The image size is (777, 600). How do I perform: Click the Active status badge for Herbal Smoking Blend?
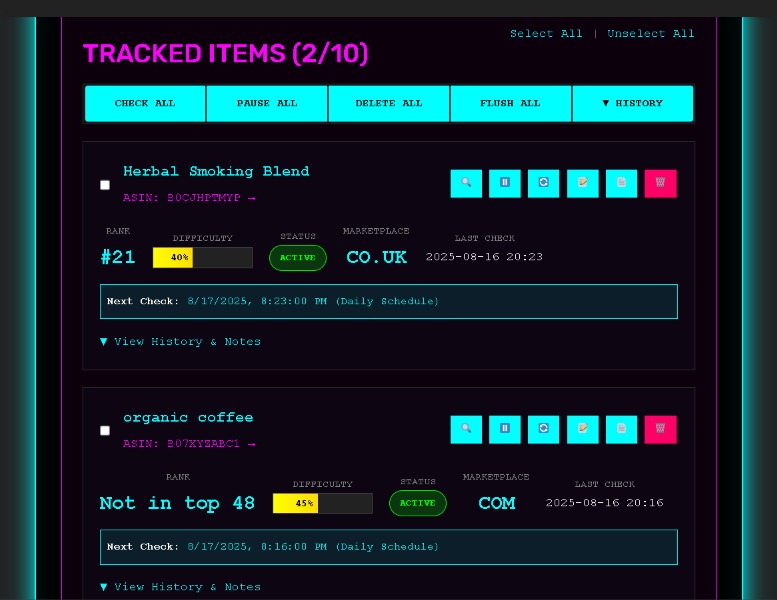[x=298, y=258]
